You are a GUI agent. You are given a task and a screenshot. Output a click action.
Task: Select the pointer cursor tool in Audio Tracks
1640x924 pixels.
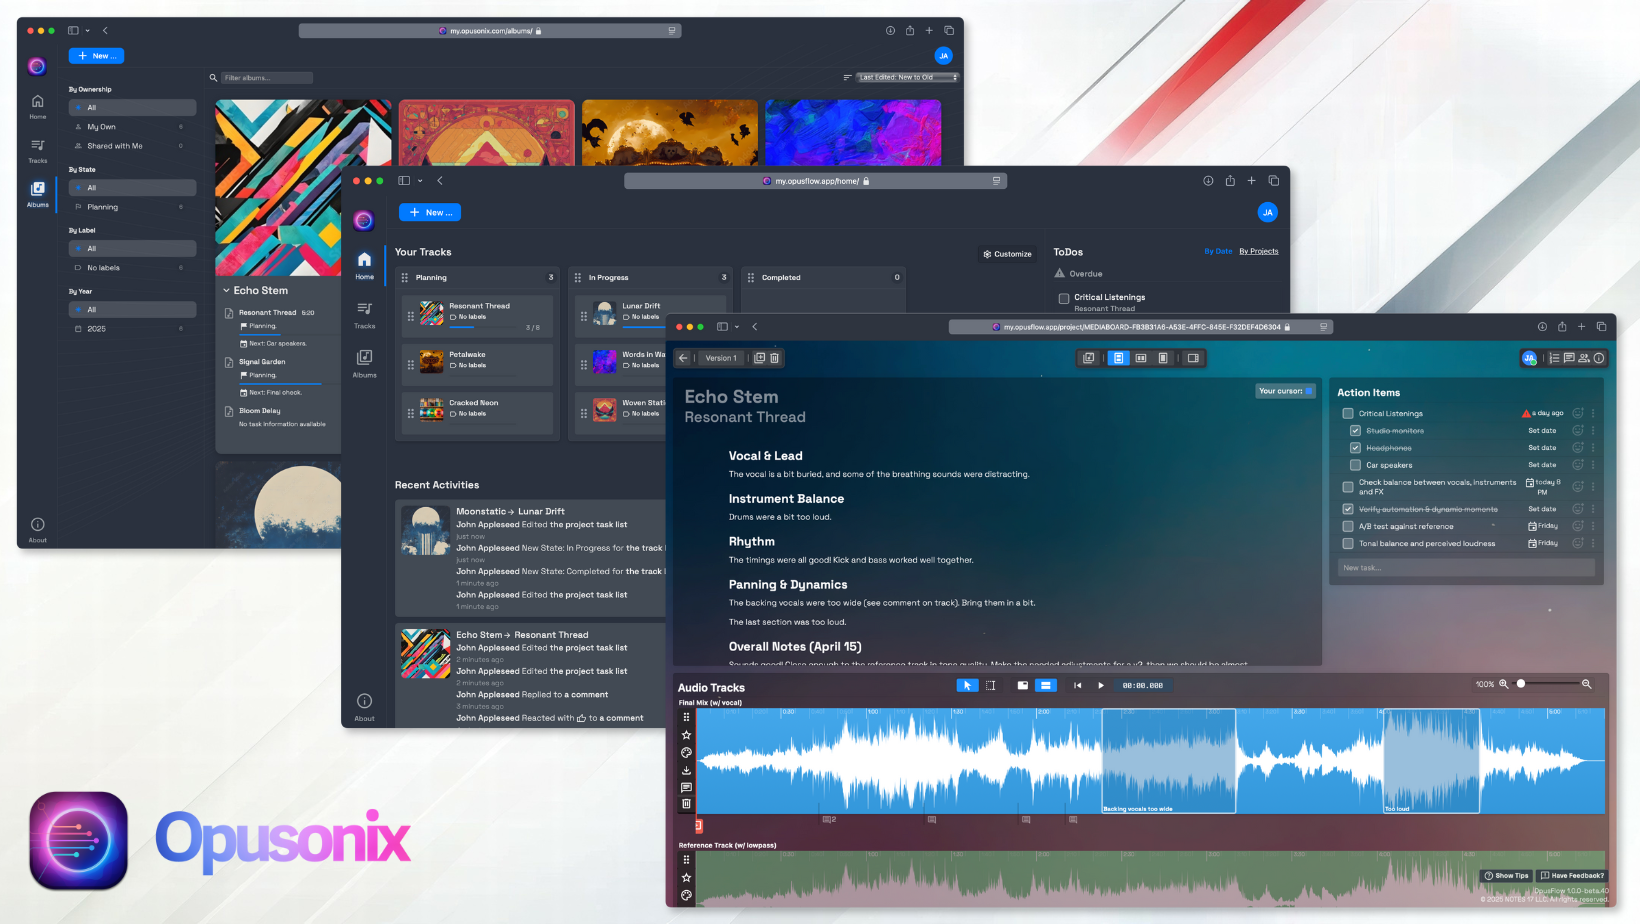(967, 685)
